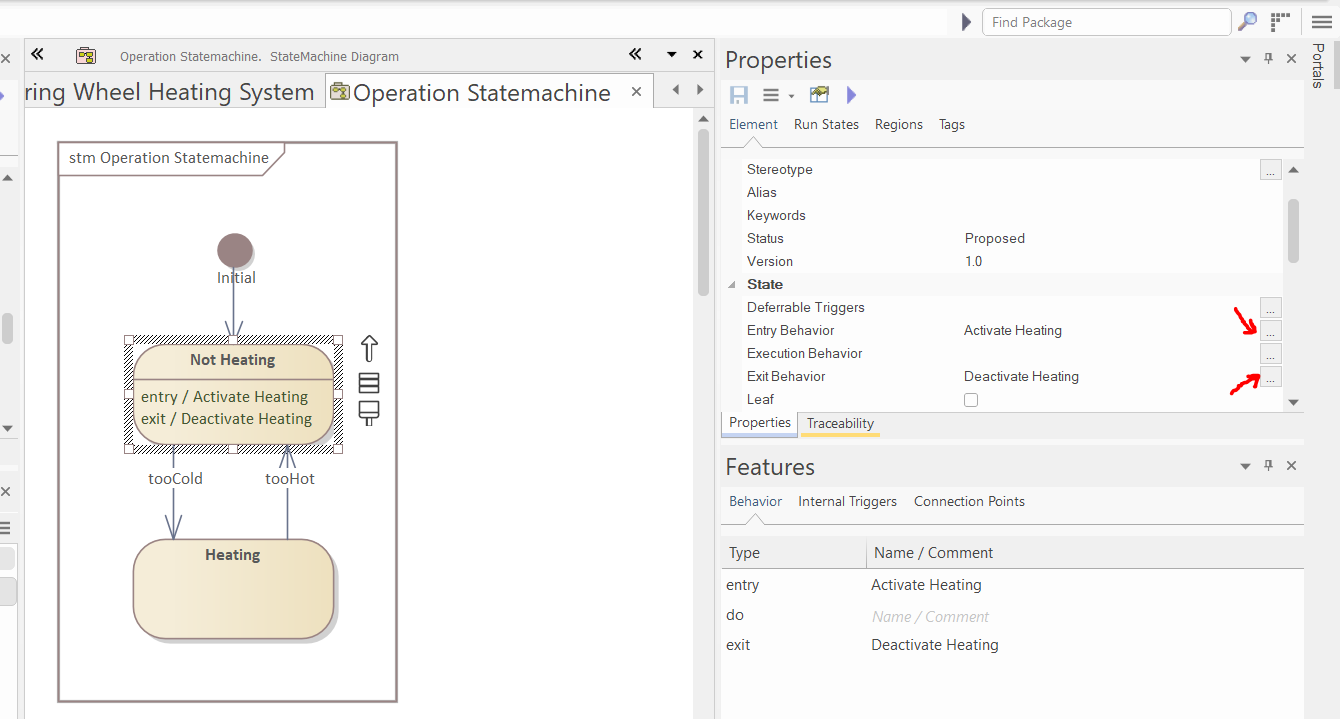Switch to the Run States tab
The height and width of the screenshot is (719, 1340).
pos(826,124)
